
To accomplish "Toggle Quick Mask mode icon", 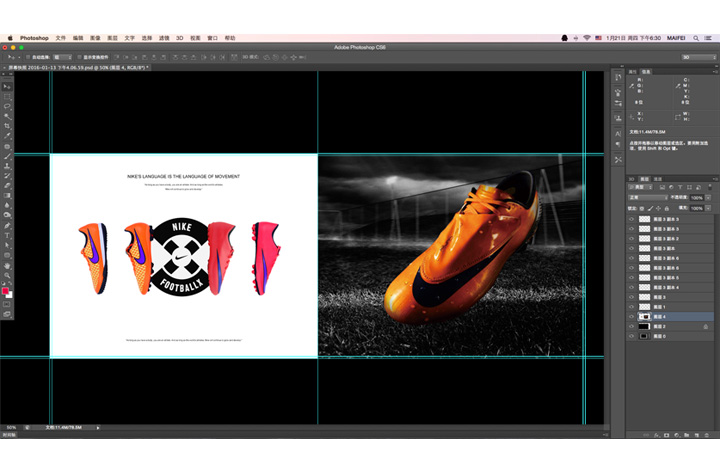I will [x=7, y=304].
